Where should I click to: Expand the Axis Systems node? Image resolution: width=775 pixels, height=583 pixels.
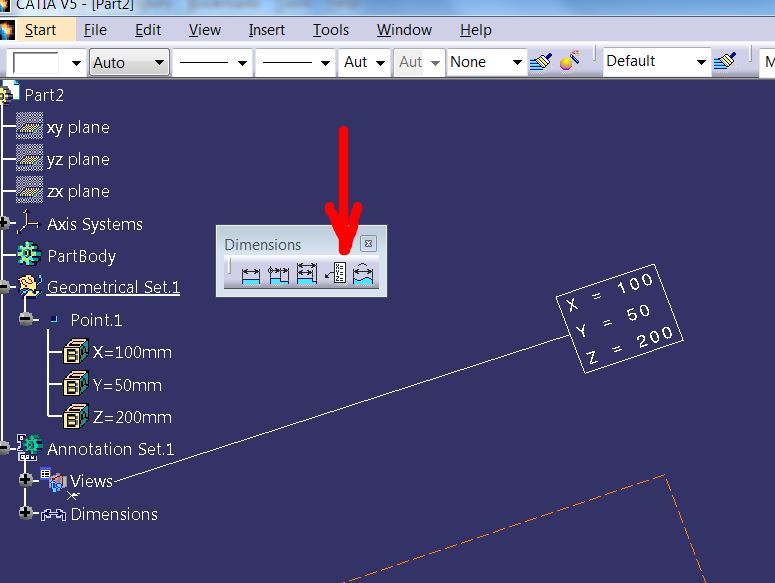click(4, 223)
